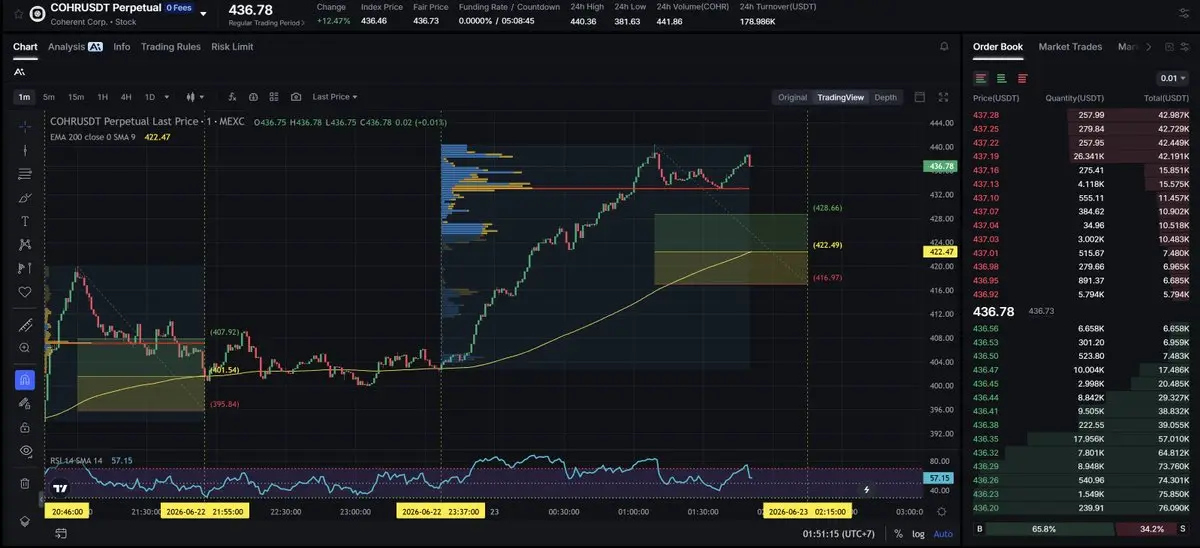Select the Chart tab
Screen dimensions: 1200x548
[25, 46]
